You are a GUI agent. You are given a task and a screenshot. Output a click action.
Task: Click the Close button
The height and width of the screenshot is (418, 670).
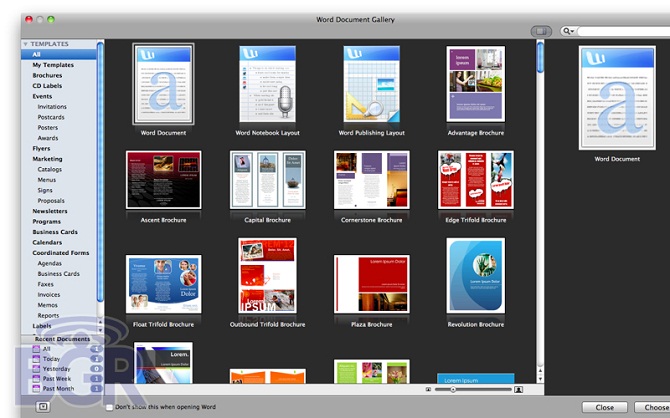tap(605, 408)
